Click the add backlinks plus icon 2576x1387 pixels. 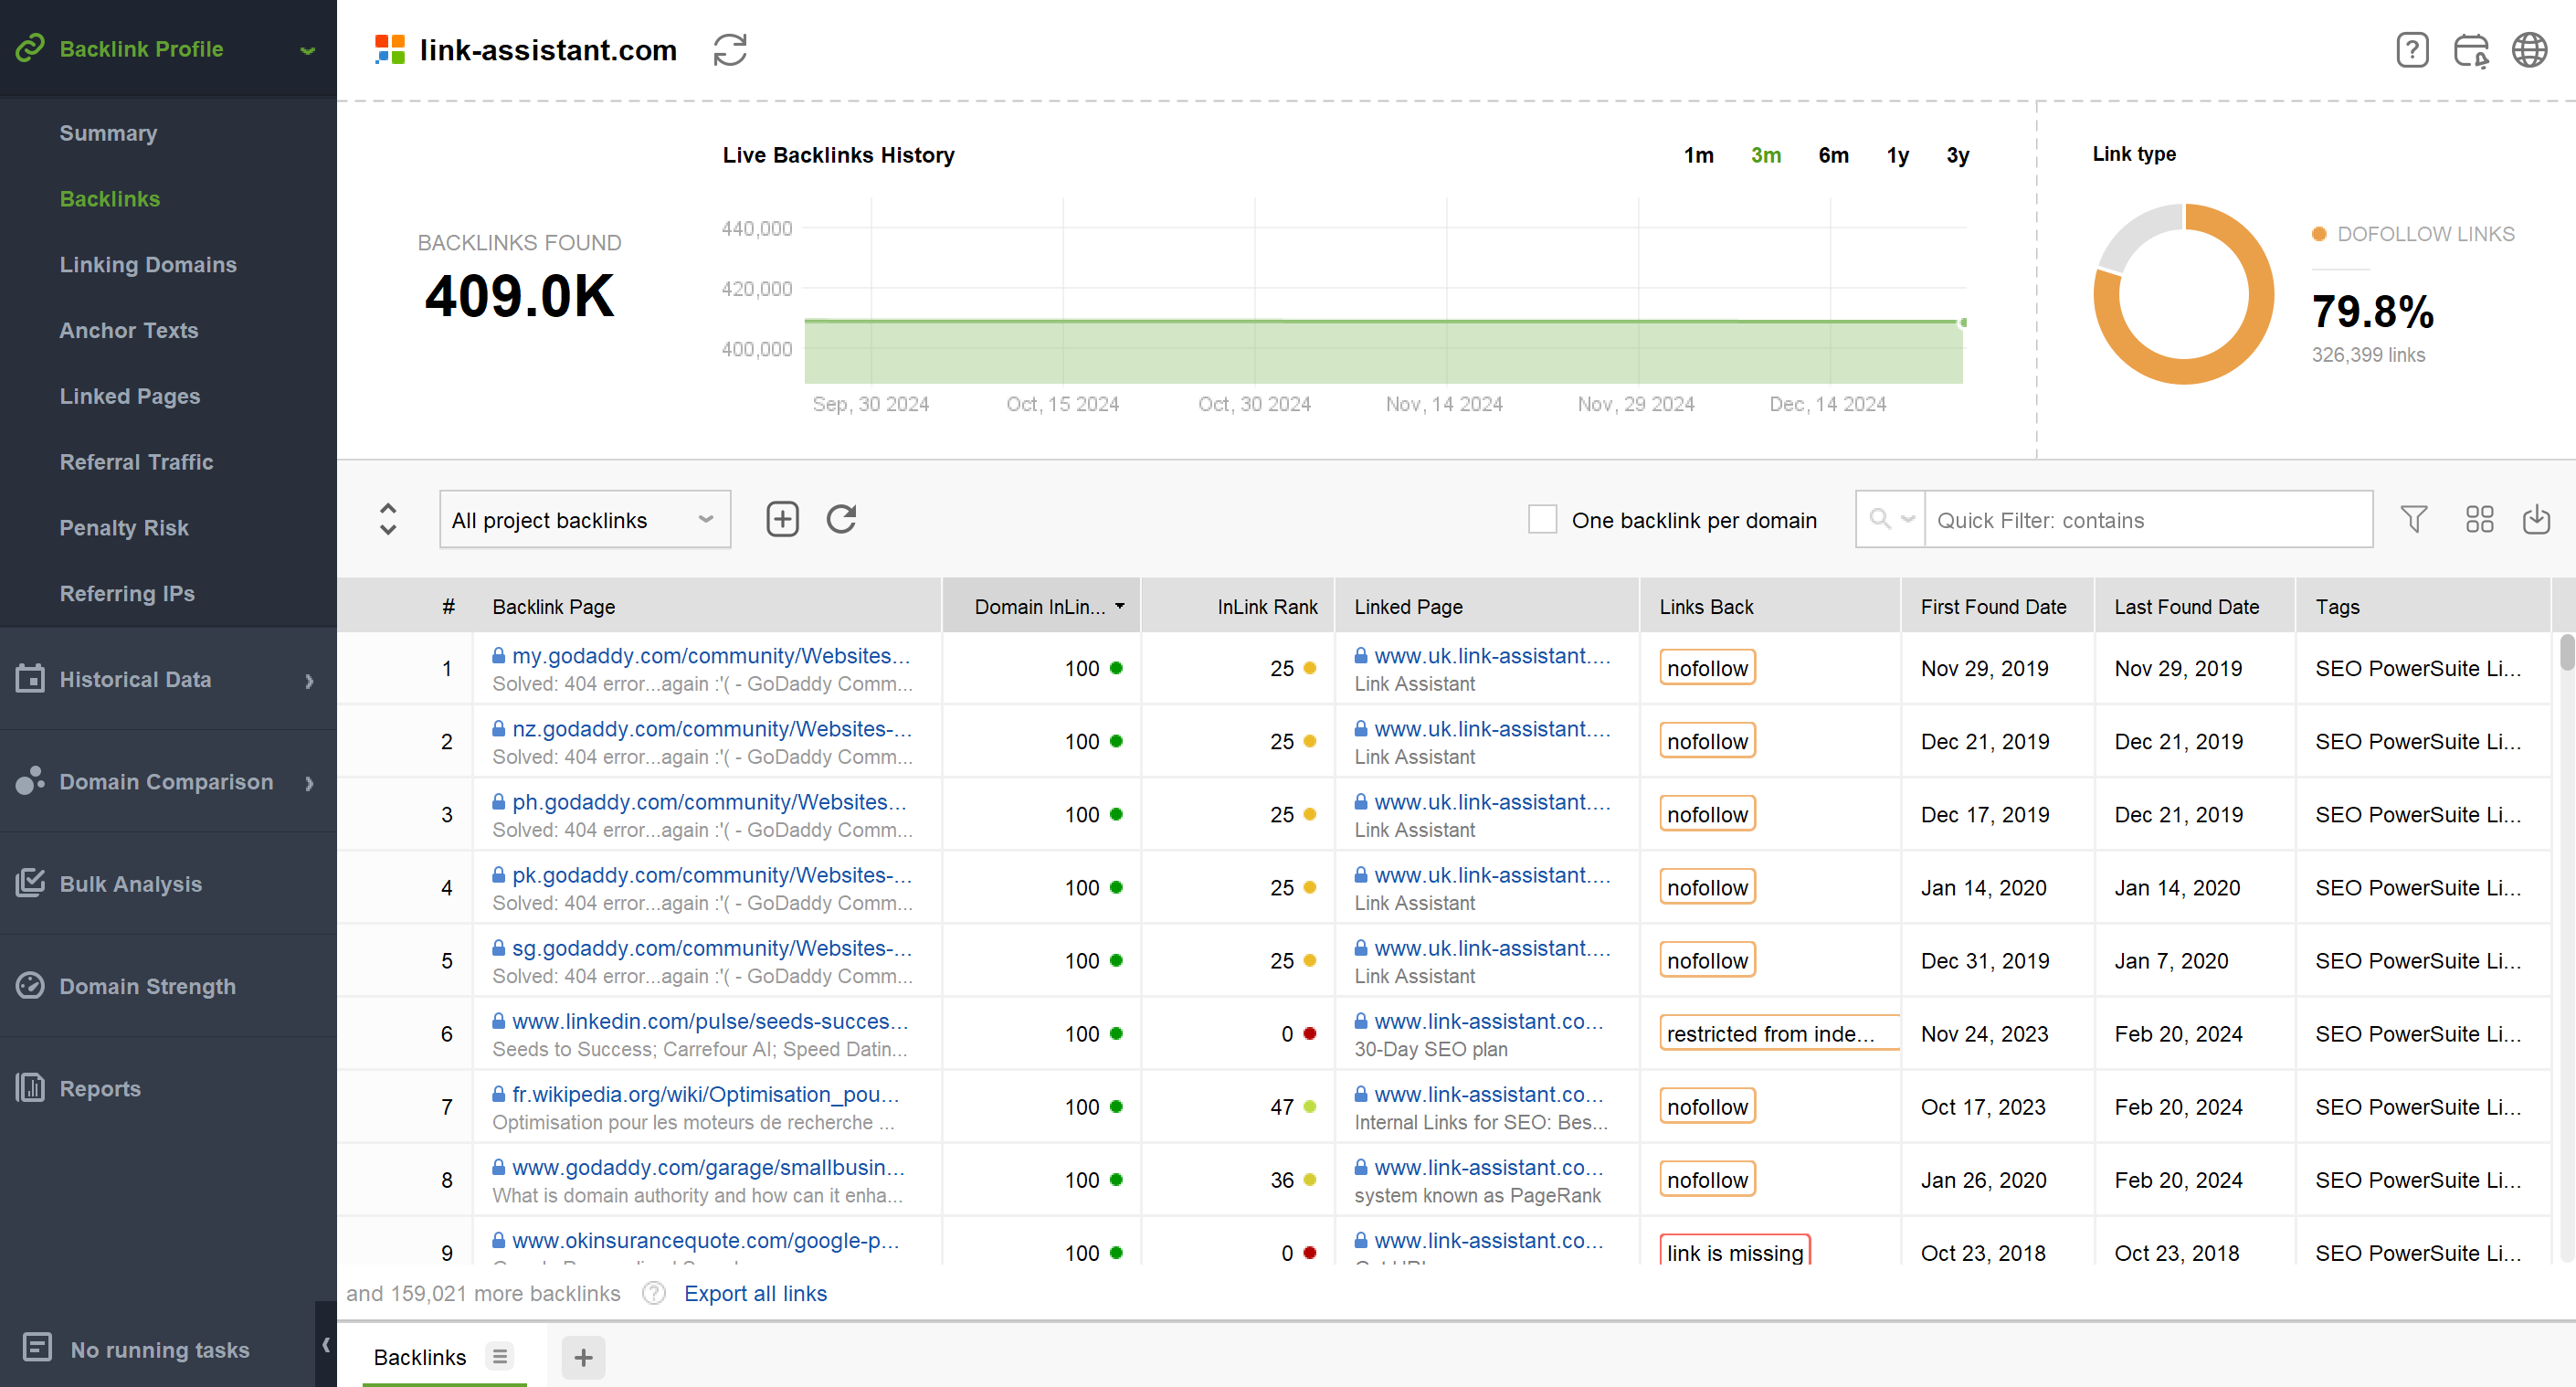pos(782,519)
